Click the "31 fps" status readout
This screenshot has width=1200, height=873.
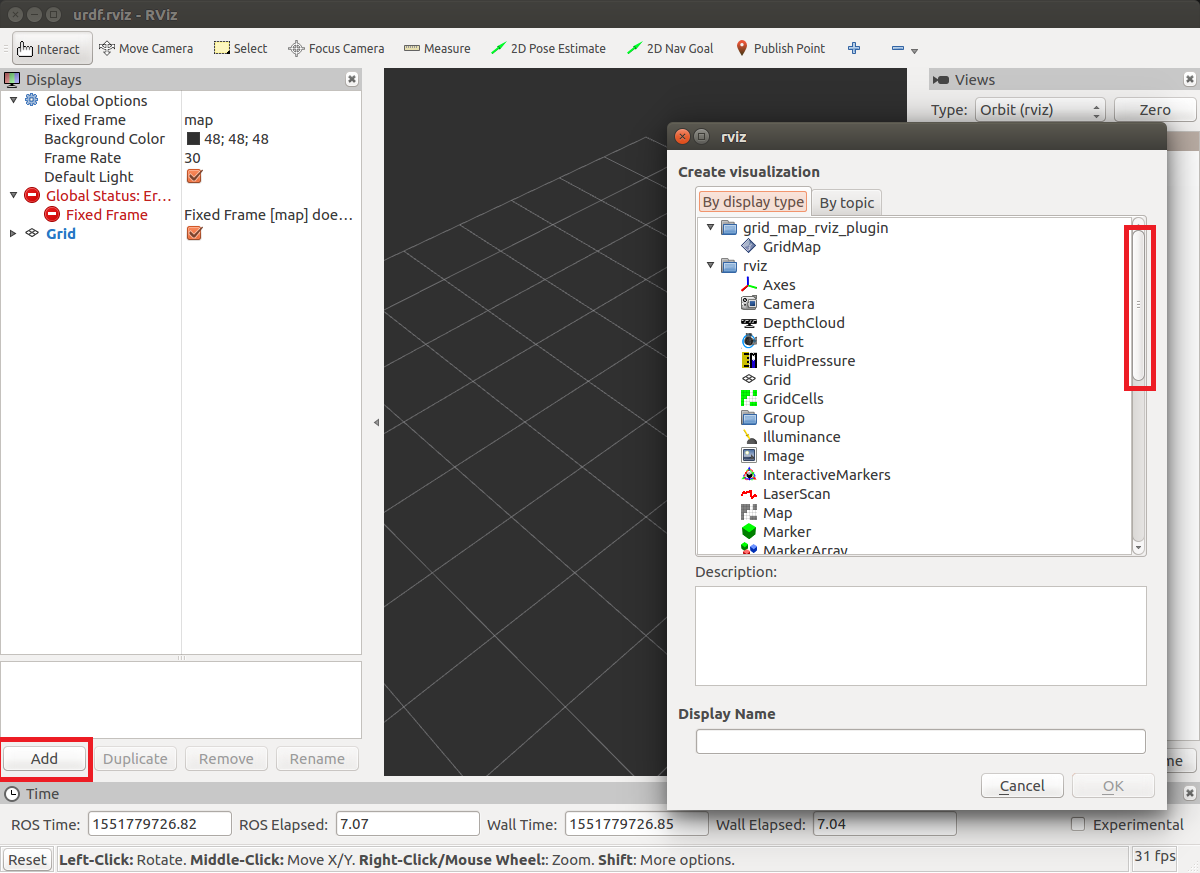[x=1157, y=857]
